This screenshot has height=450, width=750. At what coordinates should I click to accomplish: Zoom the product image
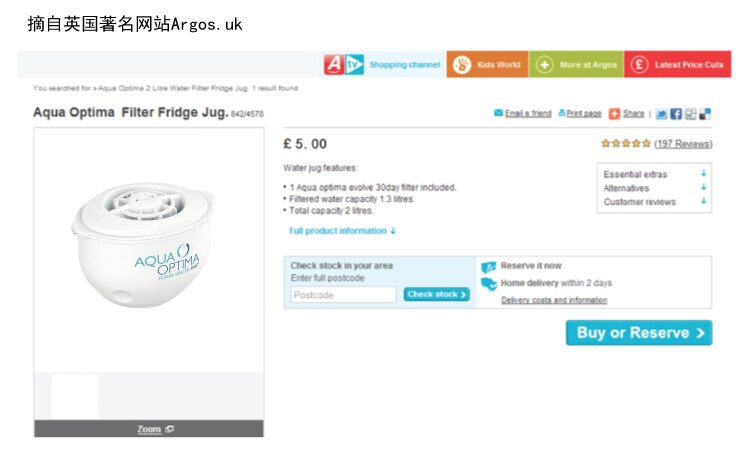click(149, 429)
